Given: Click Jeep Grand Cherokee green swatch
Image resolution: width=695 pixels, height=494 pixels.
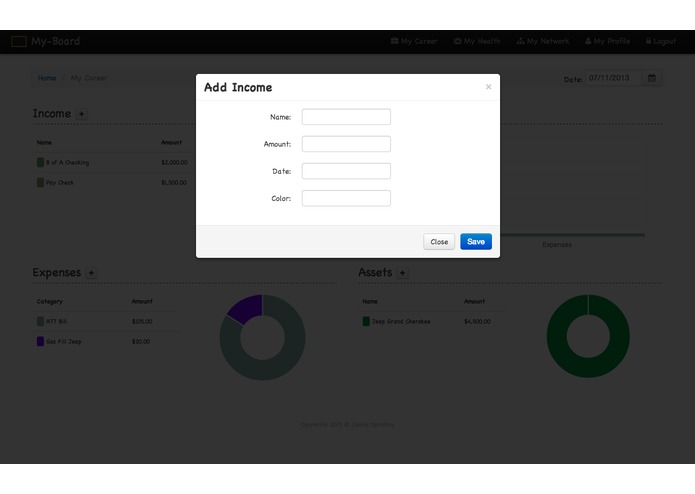Looking at the screenshot, I should 366,321.
